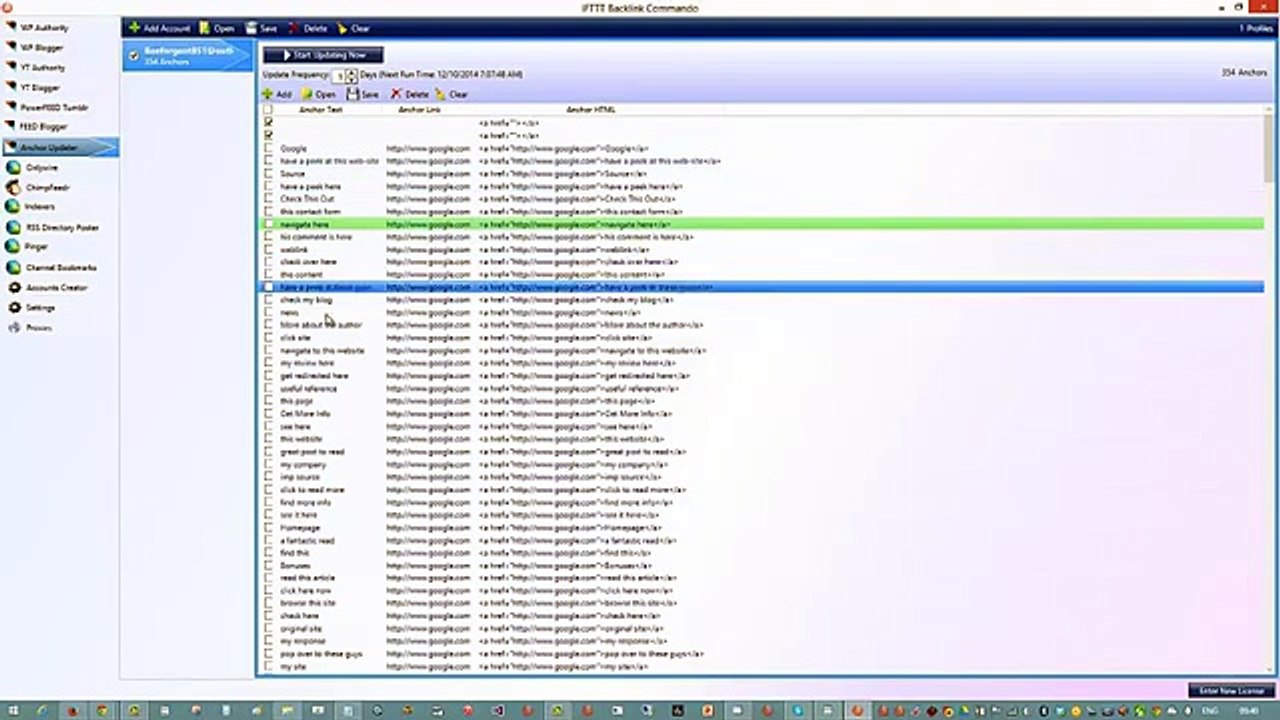Increase update frequency with the up arrow
This screenshot has width=1280, height=720.
pyautogui.click(x=353, y=71)
